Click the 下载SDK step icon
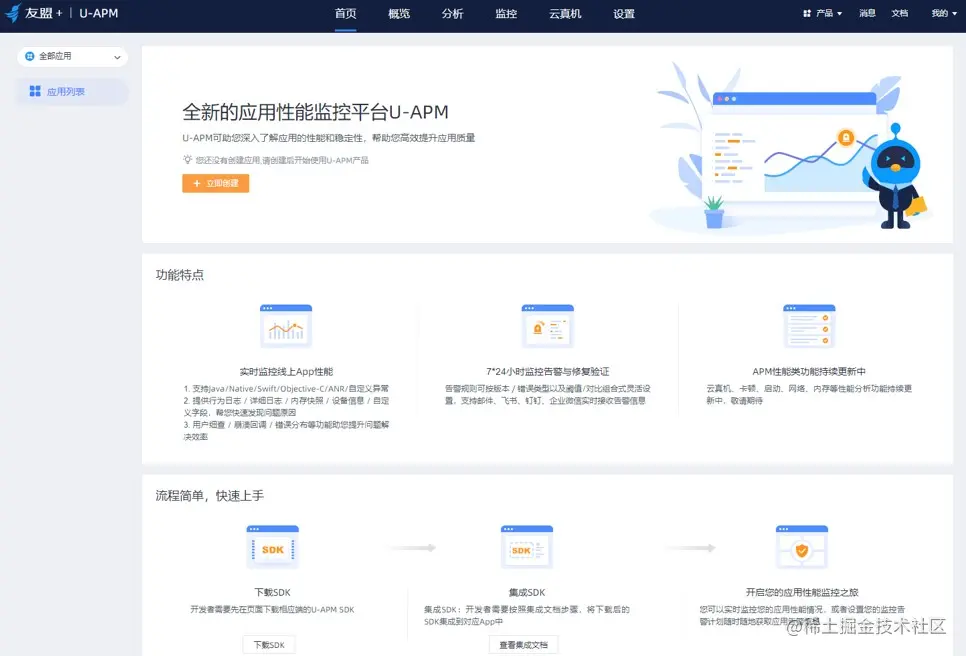This screenshot has height=656, width=966. tap(272, 547)
